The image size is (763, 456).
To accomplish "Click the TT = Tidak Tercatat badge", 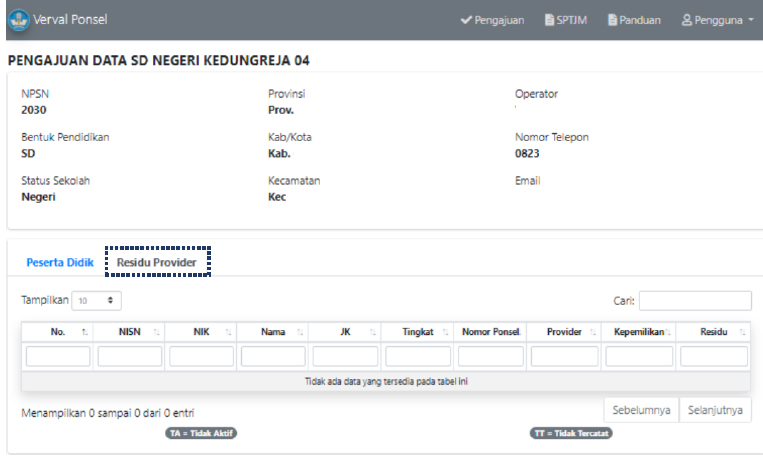I will coord(571,433).
